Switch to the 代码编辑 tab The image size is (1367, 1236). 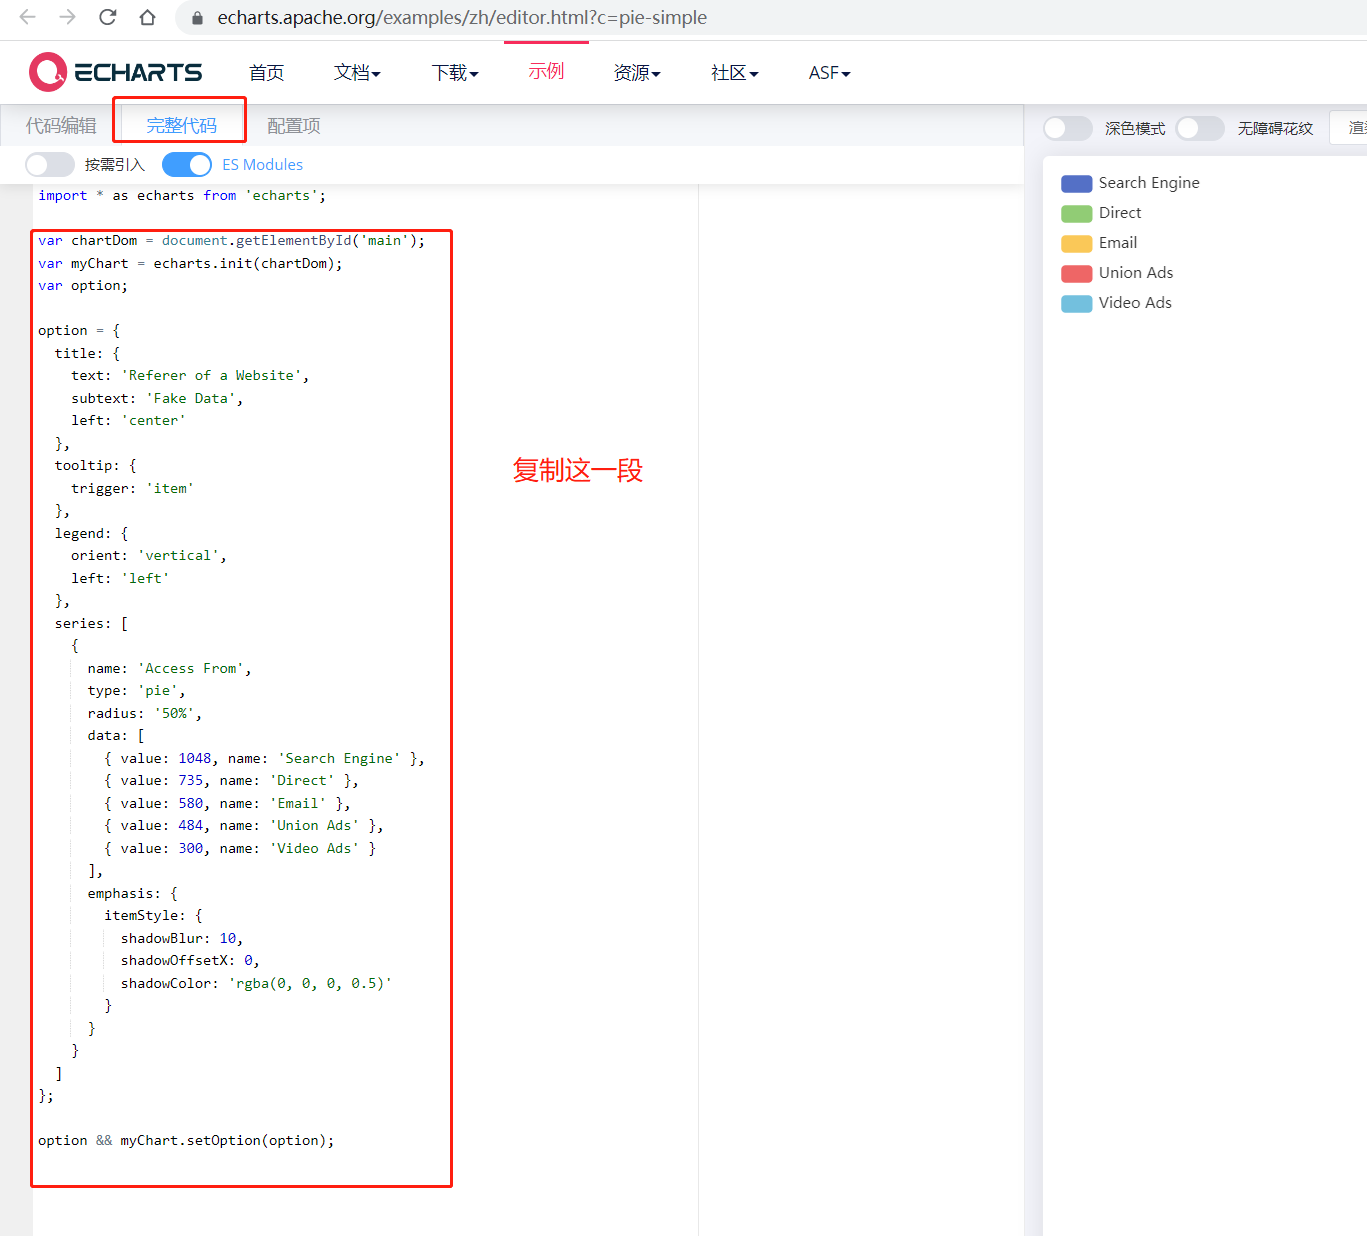61,125
